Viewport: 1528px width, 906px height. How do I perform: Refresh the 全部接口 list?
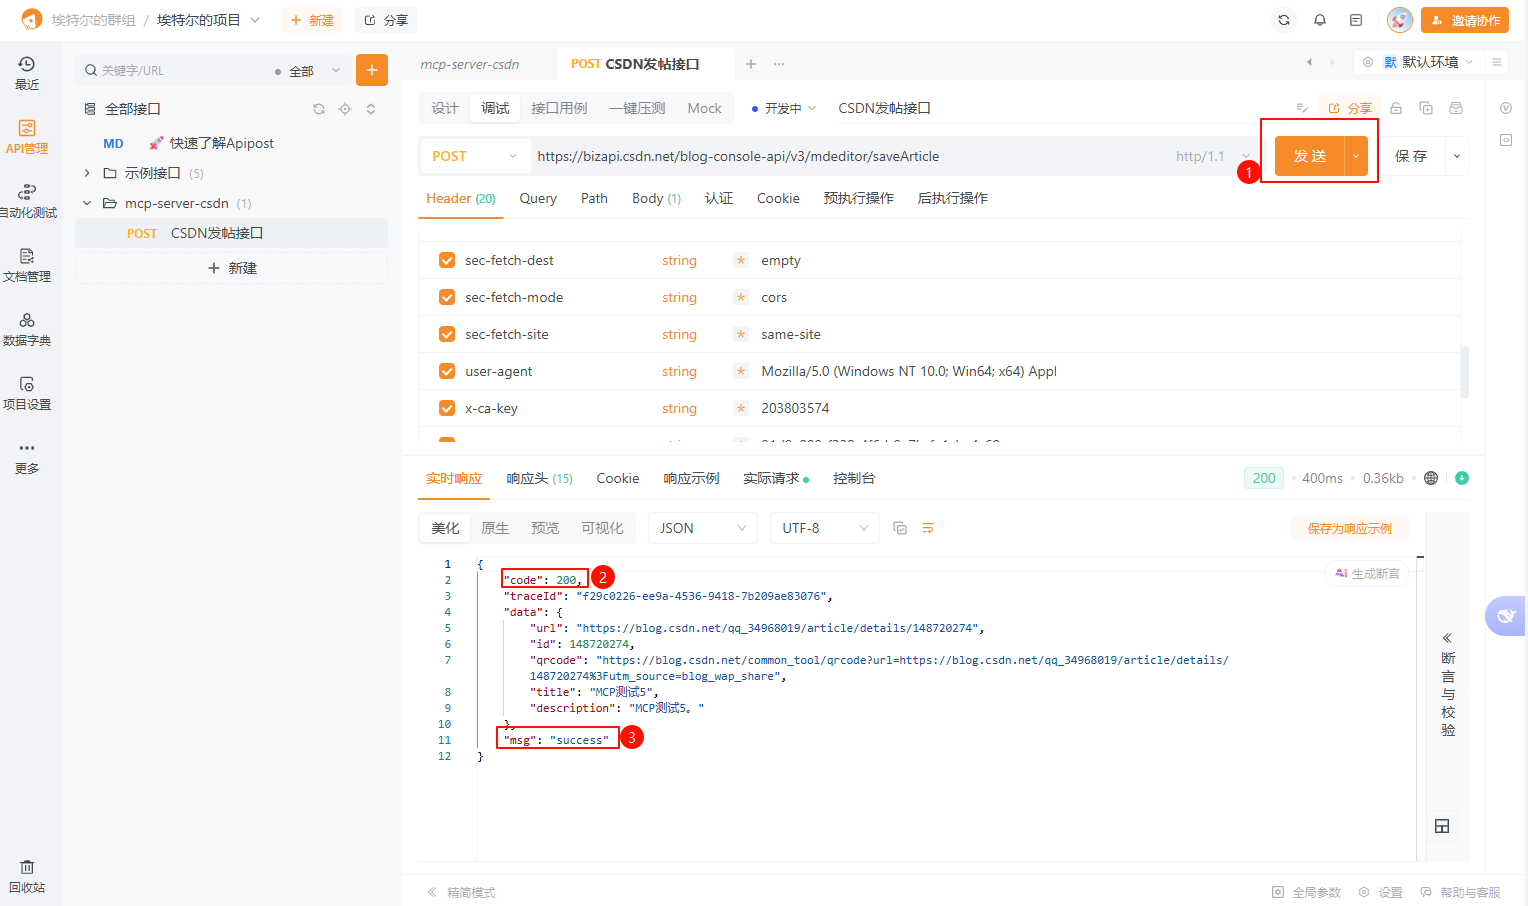(319, 109)
